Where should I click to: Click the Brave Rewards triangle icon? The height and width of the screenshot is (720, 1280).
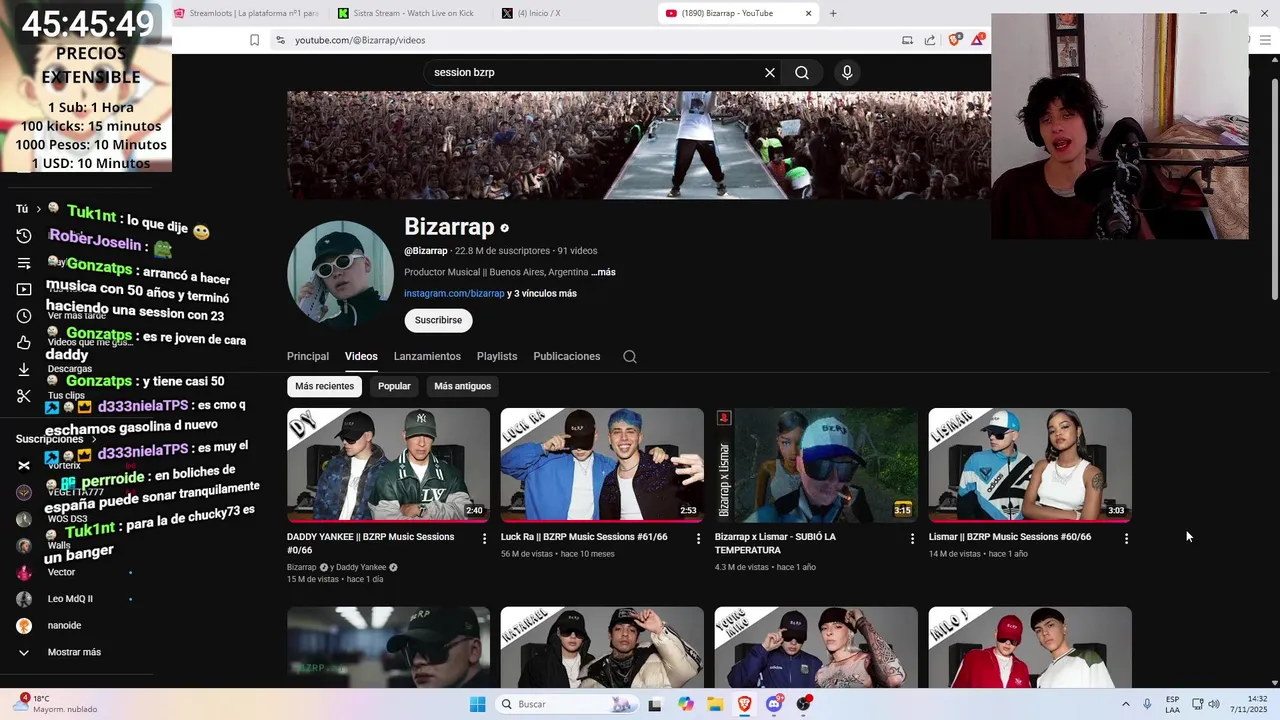977,40
